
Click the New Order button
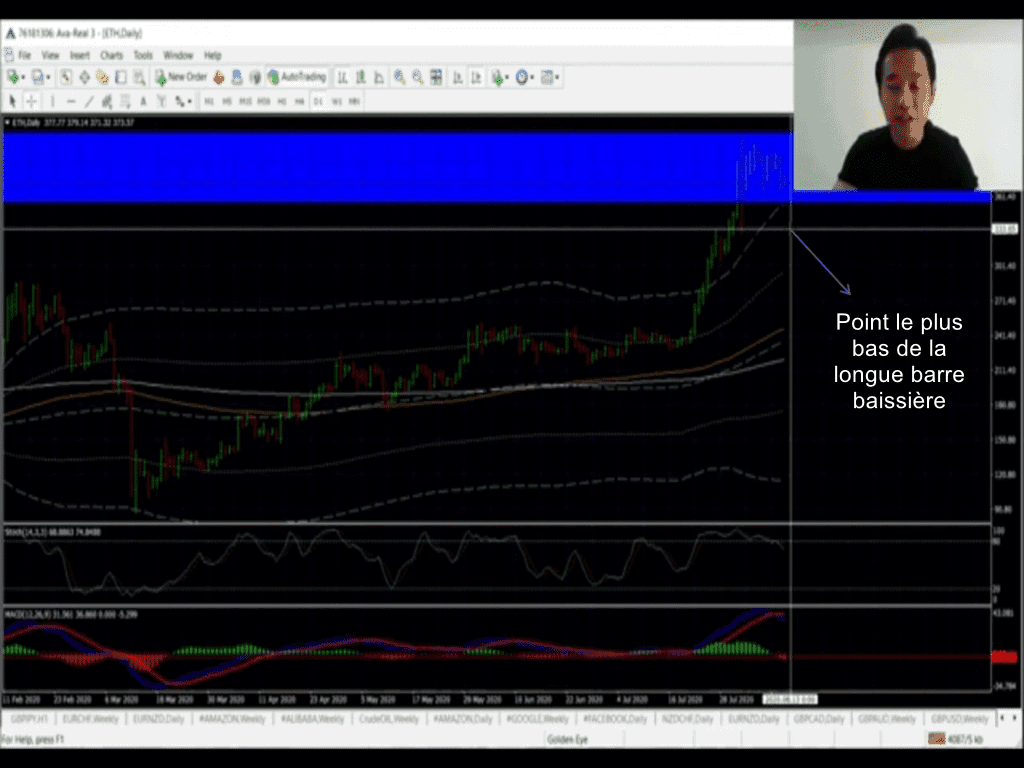181,77
